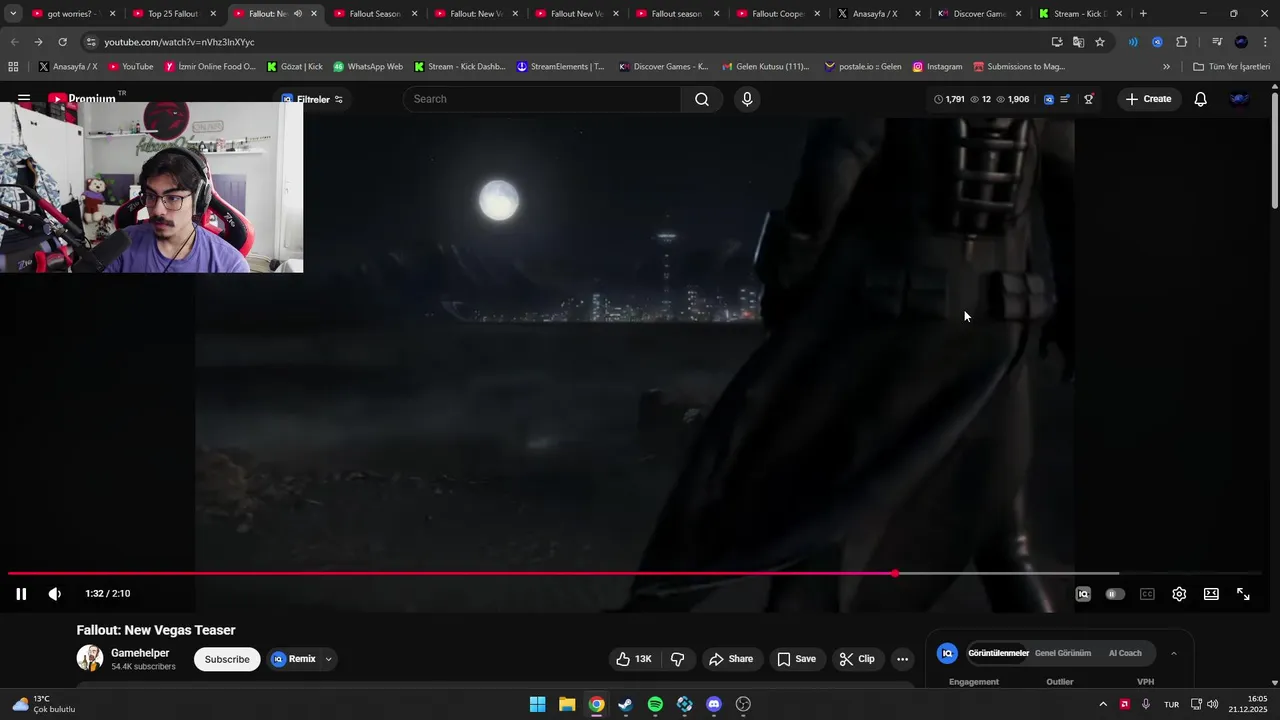Submit search with magnifier button
Viewport: 1280px width, 720px height.
point(702,99)
